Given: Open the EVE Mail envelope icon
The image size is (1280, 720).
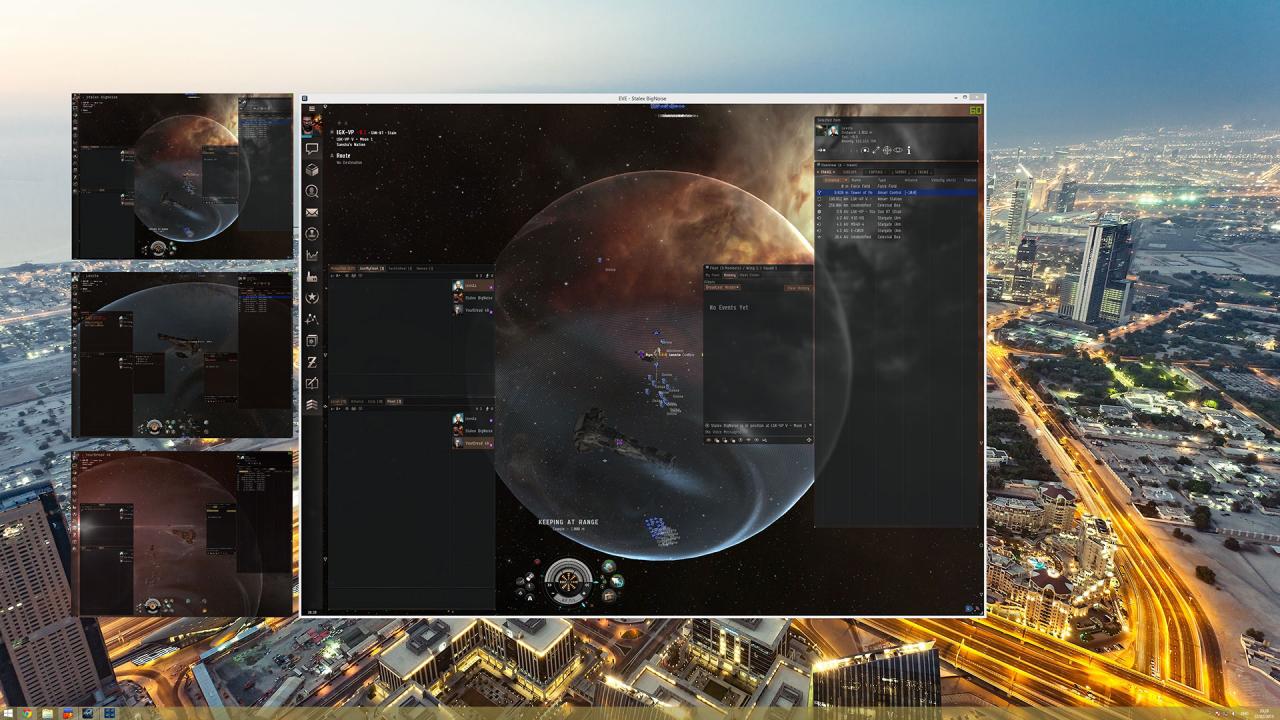Looking at the screenshot, I should [x=312, y=213].
